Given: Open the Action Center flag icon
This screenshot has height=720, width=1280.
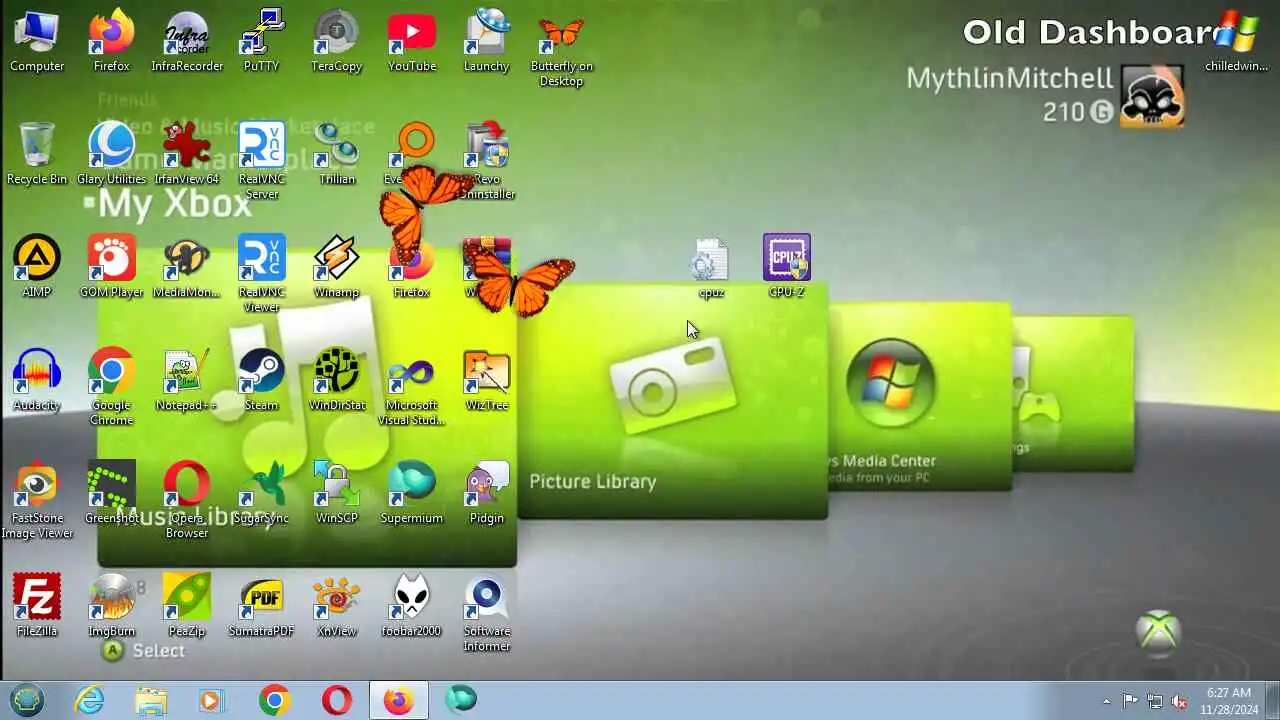Looking at the screenshot, I should 1130,701.
